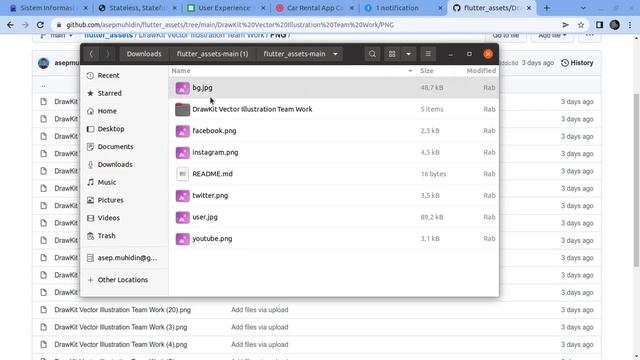Image resolution: width=640 pixels, height=360 pixels.
Task: Select the twitter.png file
Action: [333, 196]
